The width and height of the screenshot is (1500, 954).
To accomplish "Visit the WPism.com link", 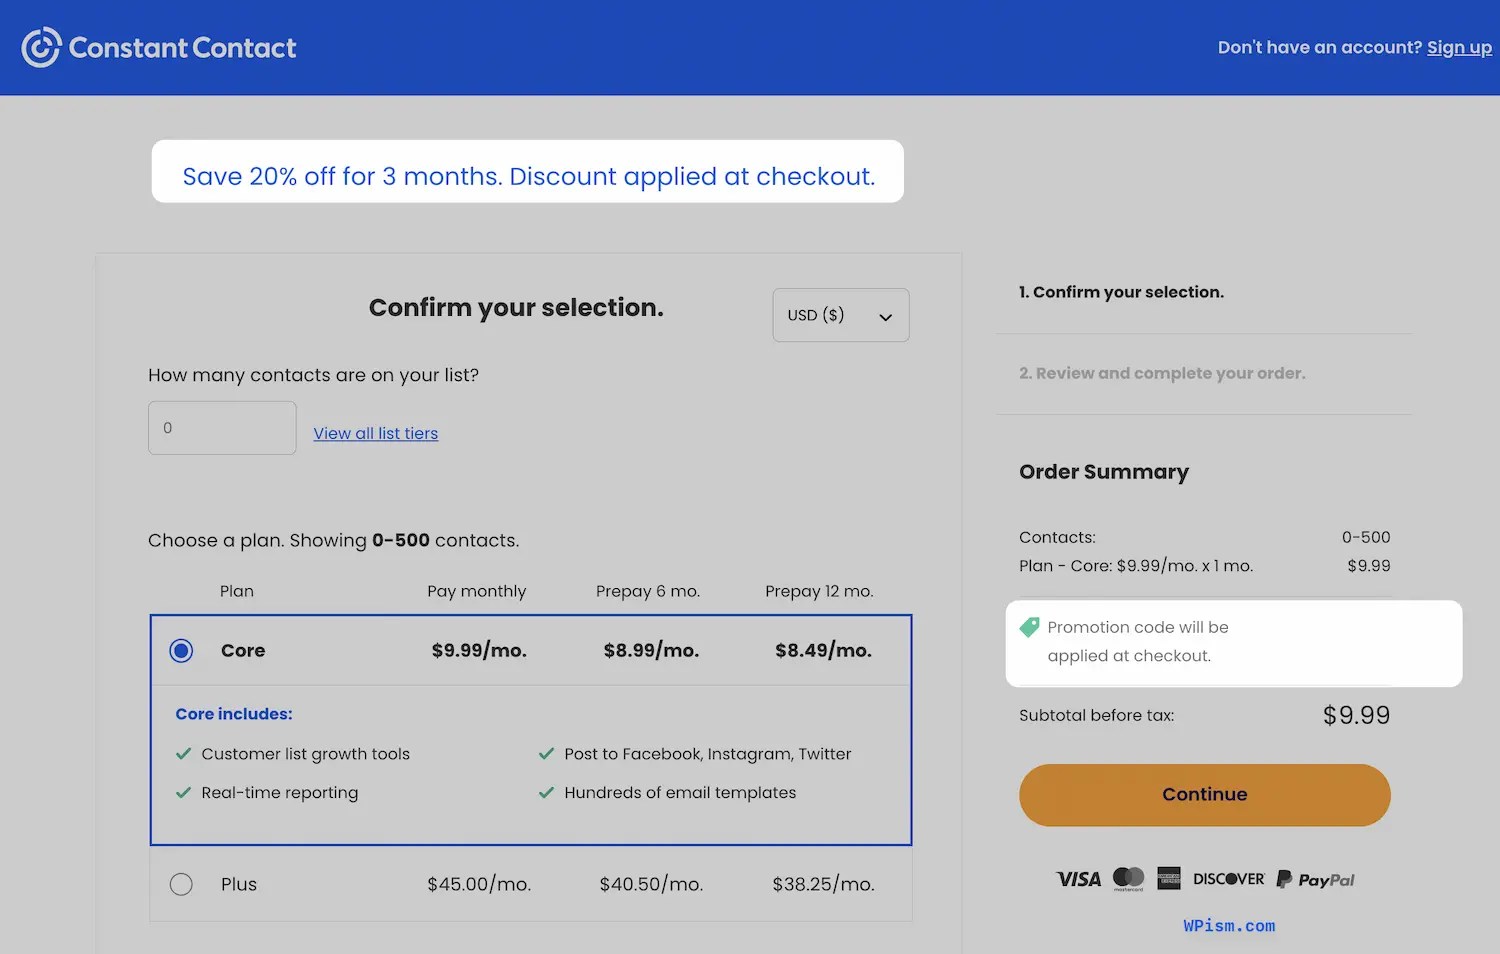I will [1229, 925].
